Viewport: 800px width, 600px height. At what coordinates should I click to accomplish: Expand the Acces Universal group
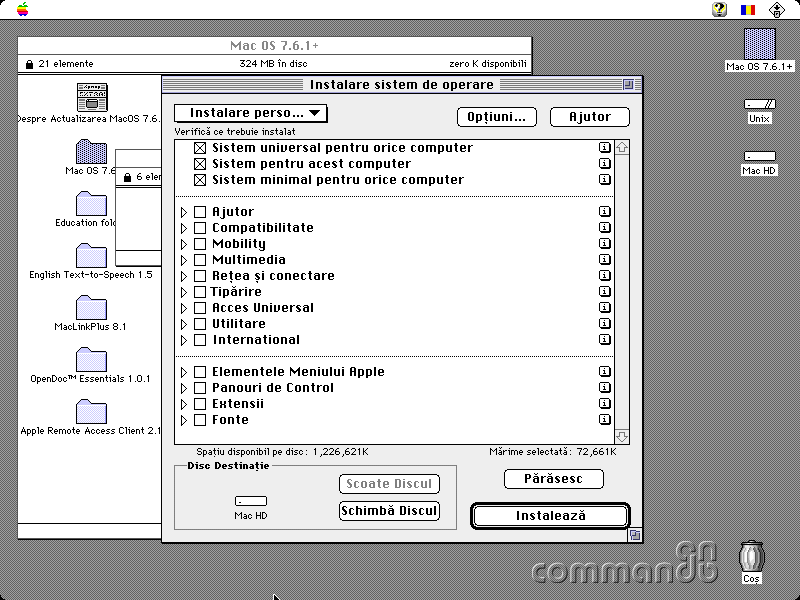coord(184,308)
